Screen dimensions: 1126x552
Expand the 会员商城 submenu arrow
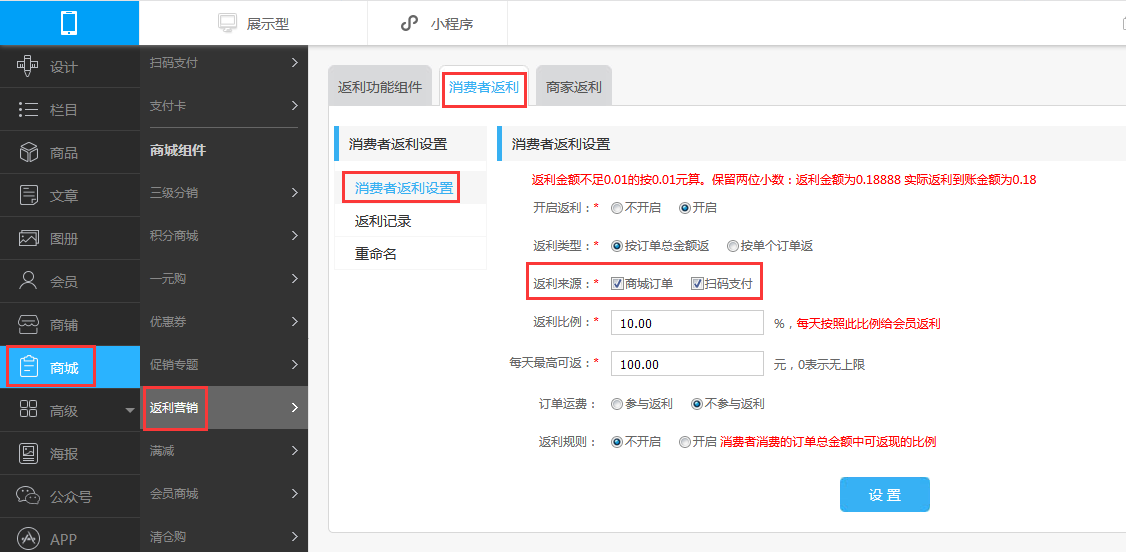(294, 493)
